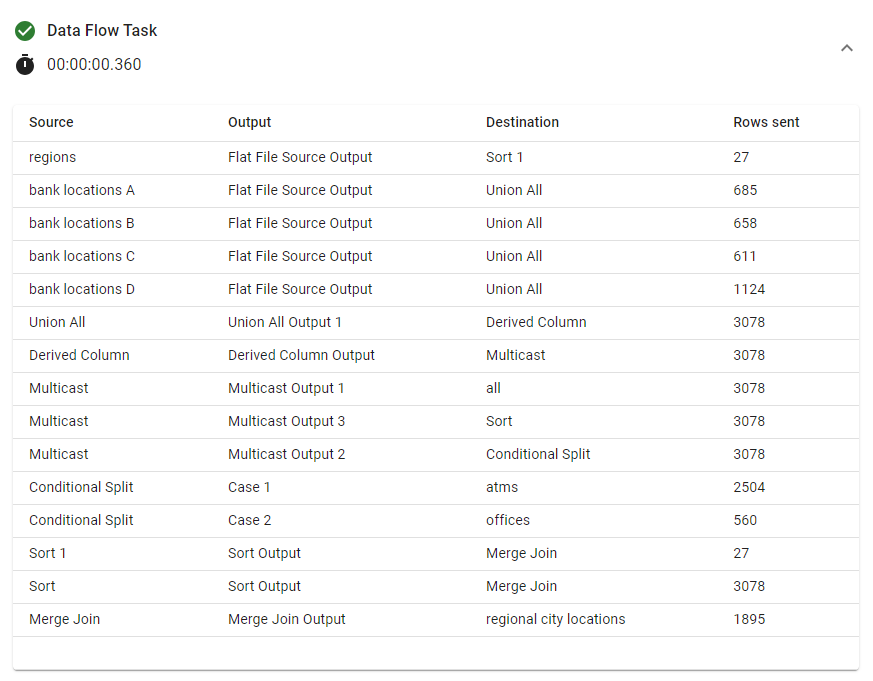
Task: Click the 1895 rows sent value
Action: [749, 619]
